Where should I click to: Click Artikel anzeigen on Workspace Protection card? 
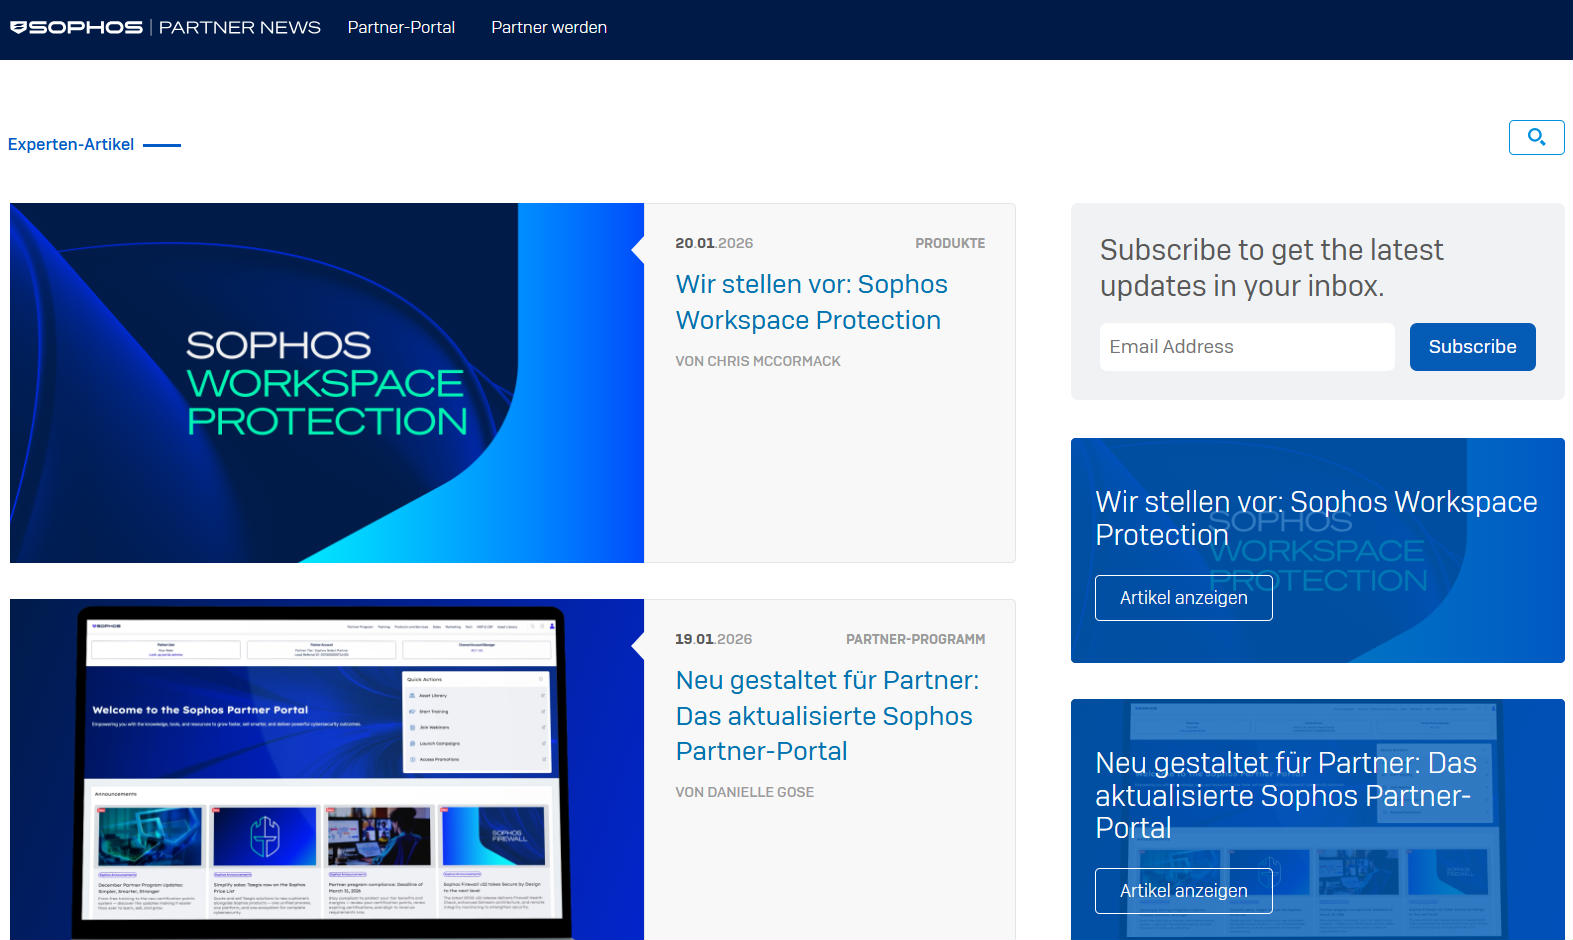[x=1183, y=598]
